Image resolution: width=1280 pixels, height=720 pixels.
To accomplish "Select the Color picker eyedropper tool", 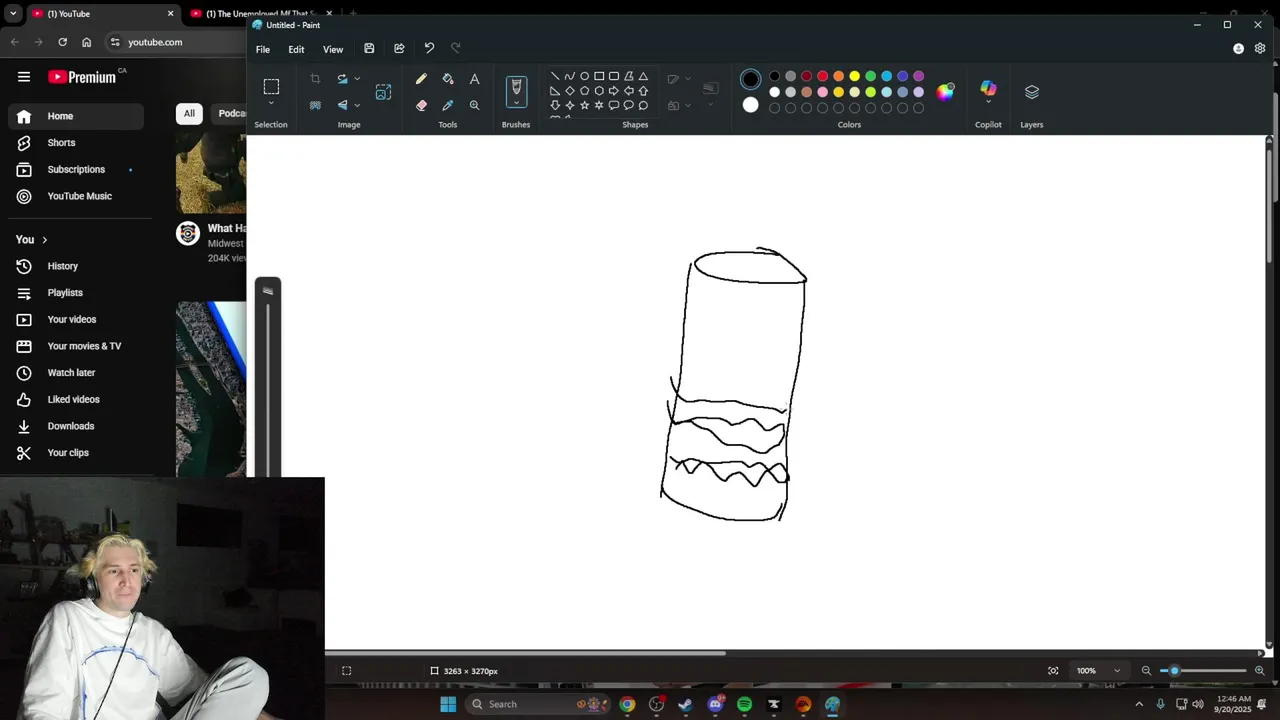I will tap(448, 105).
